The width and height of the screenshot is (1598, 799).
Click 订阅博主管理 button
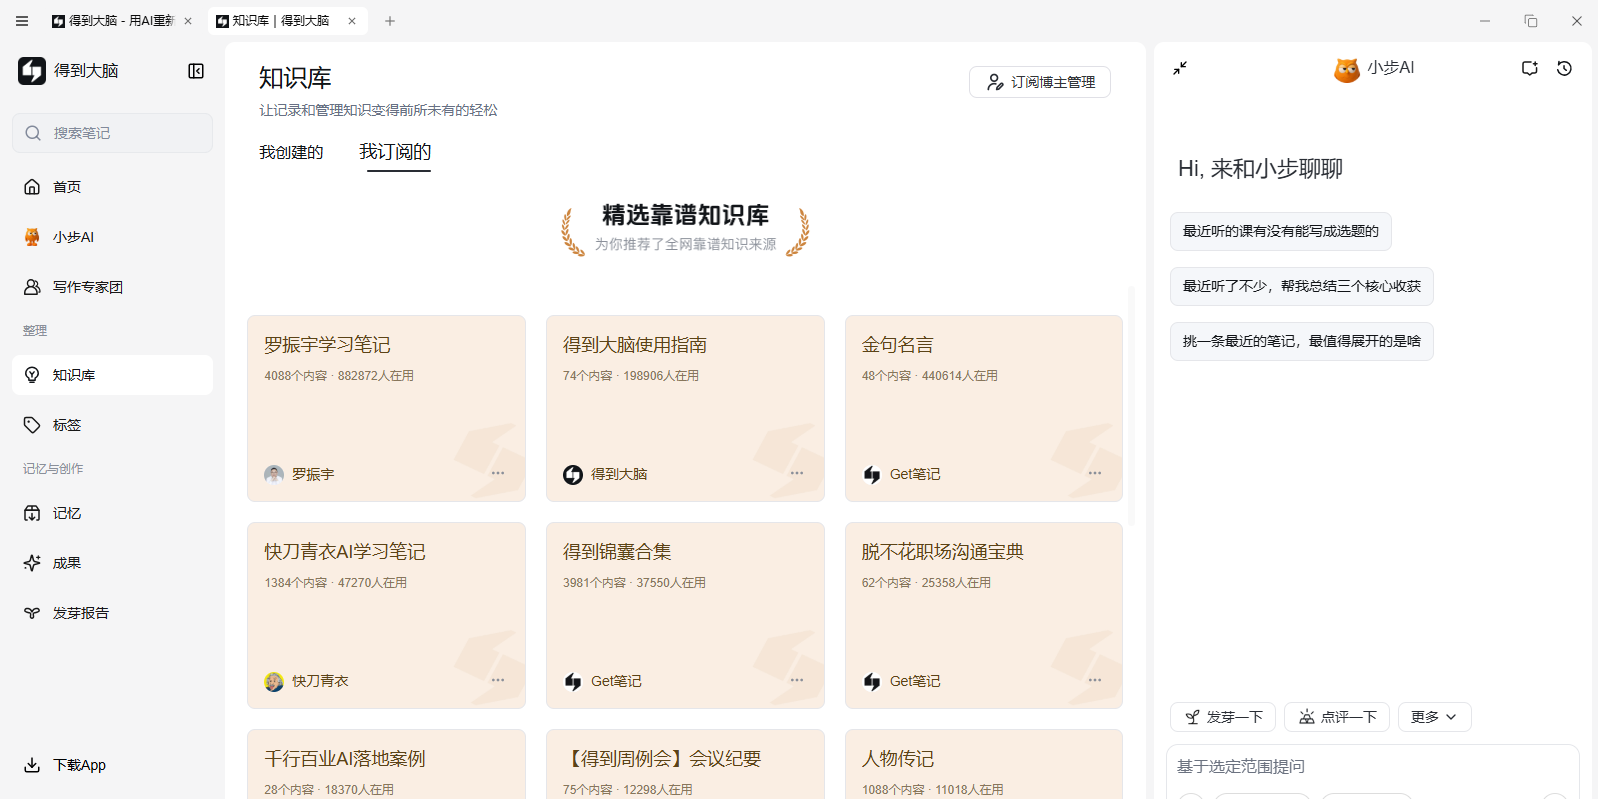tap(1040, 82)
